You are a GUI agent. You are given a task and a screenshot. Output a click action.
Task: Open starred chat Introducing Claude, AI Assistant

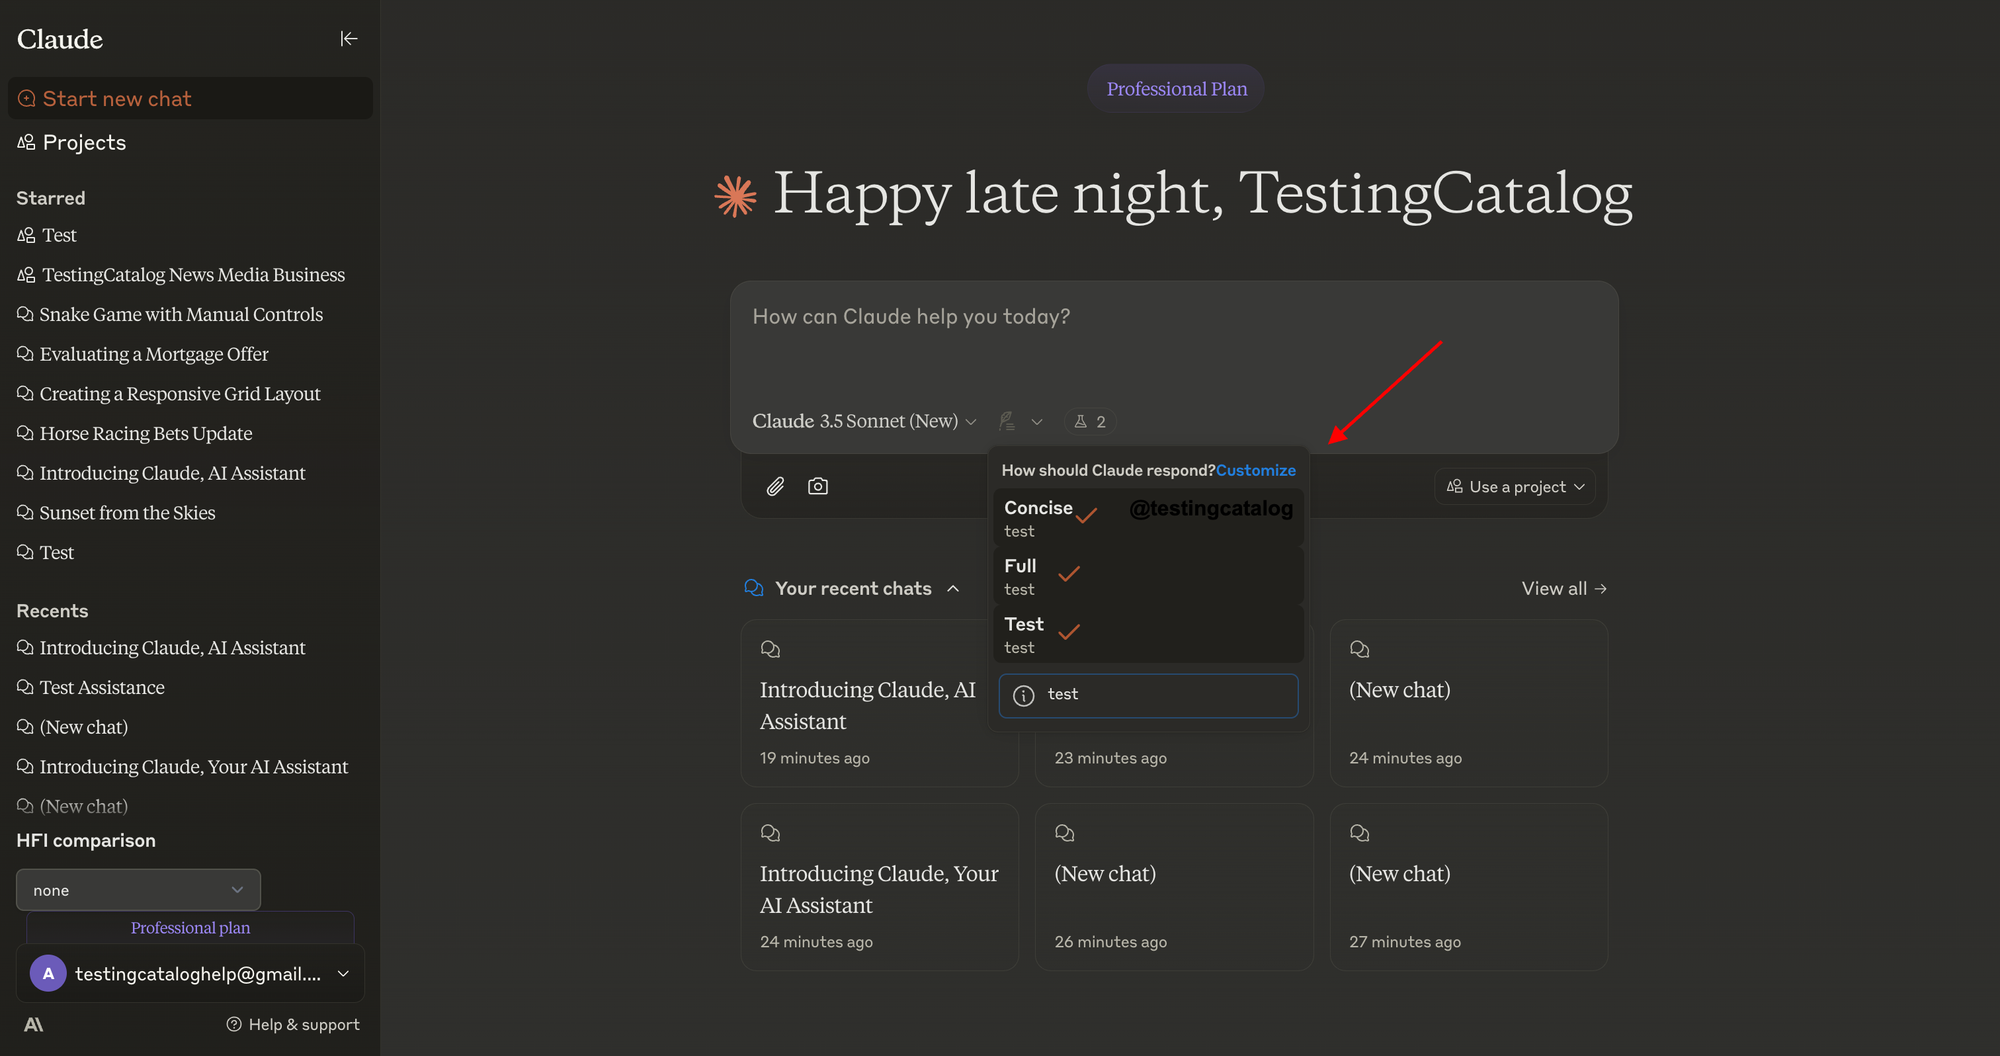click(x=161, y=473)
